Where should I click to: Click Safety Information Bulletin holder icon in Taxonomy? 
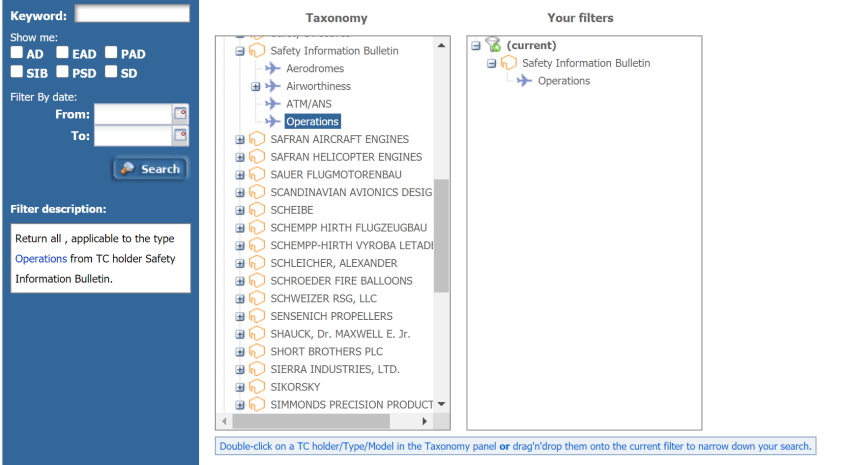[257, 51]
